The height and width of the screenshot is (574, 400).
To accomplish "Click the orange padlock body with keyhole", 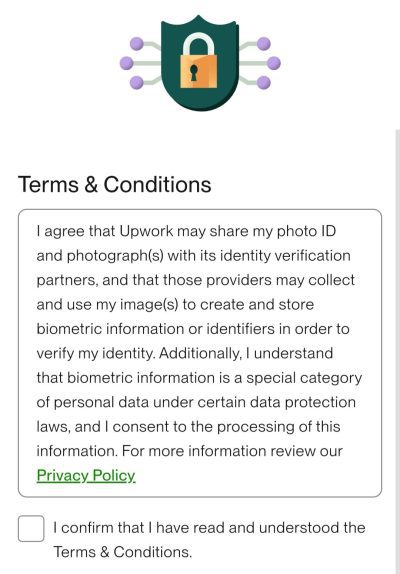I will tap(199, 72).
